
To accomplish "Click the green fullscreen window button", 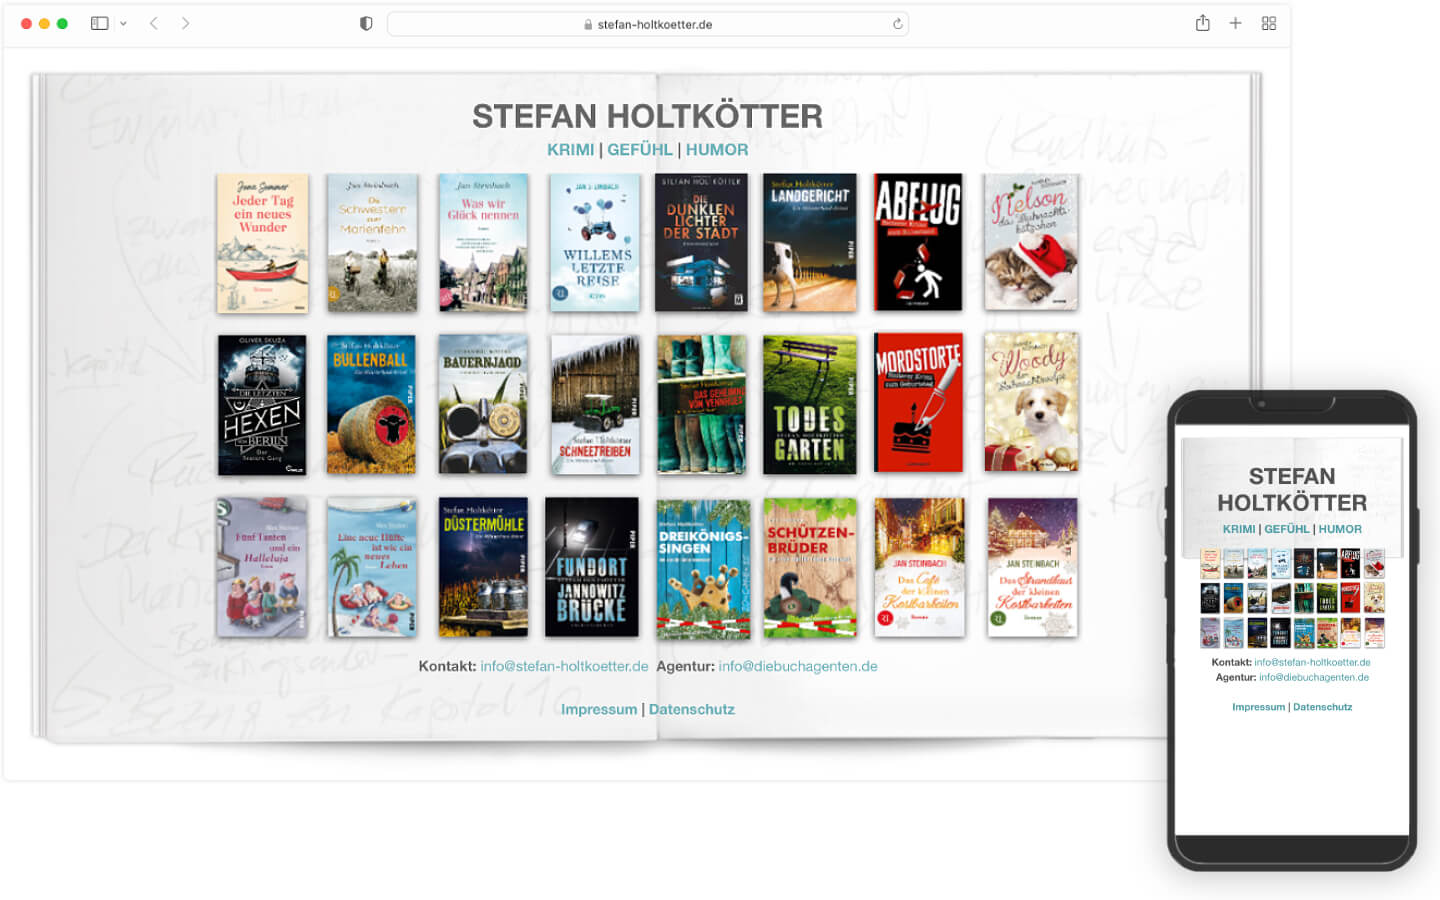I will tap(62, 23).
